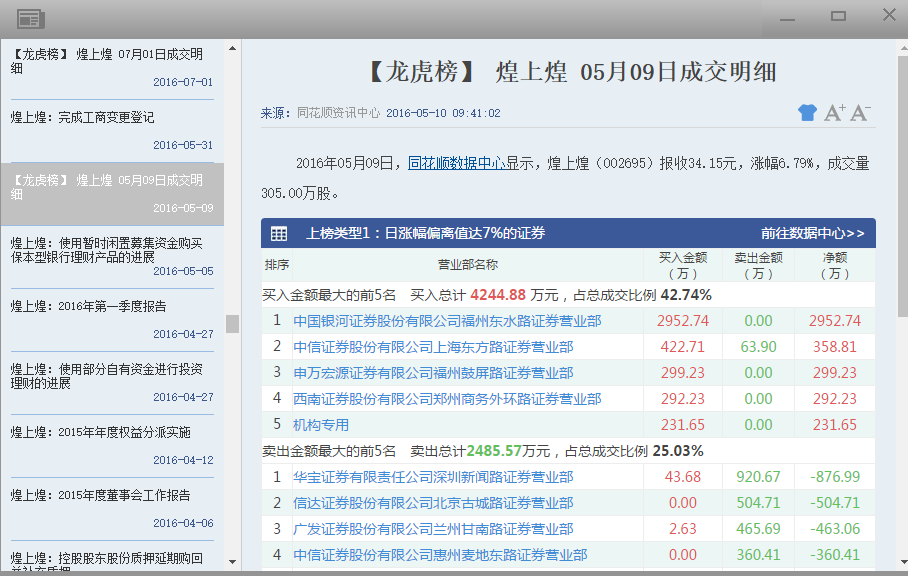Open 信达证券北京古城路证券营业部 link
The height and width of the screenshot is (576, 908).
[433, 503]
